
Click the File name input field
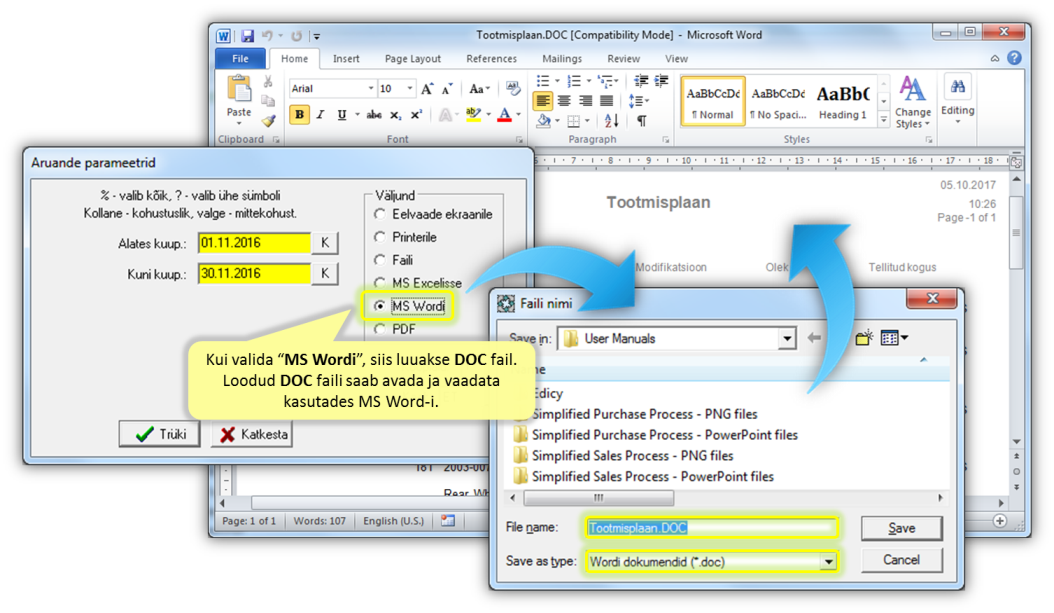[x=712, y=528]
